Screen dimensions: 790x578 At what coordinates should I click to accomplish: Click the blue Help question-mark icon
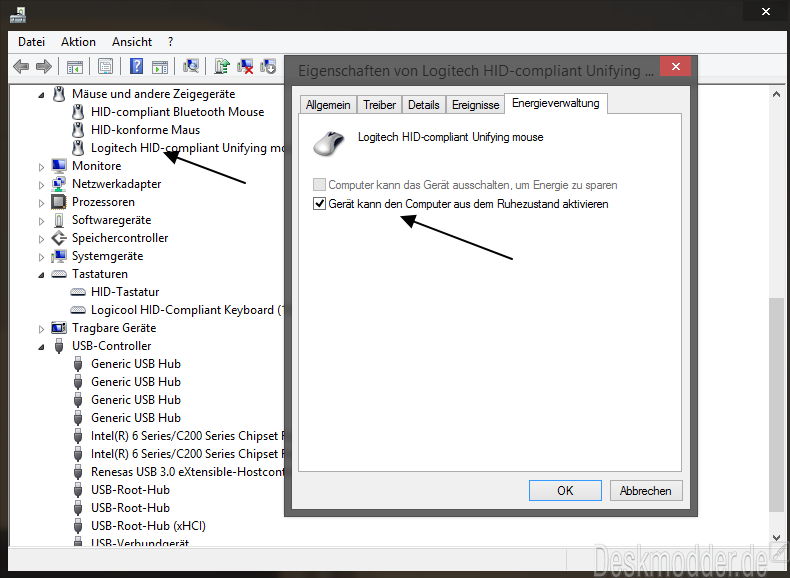136,66
